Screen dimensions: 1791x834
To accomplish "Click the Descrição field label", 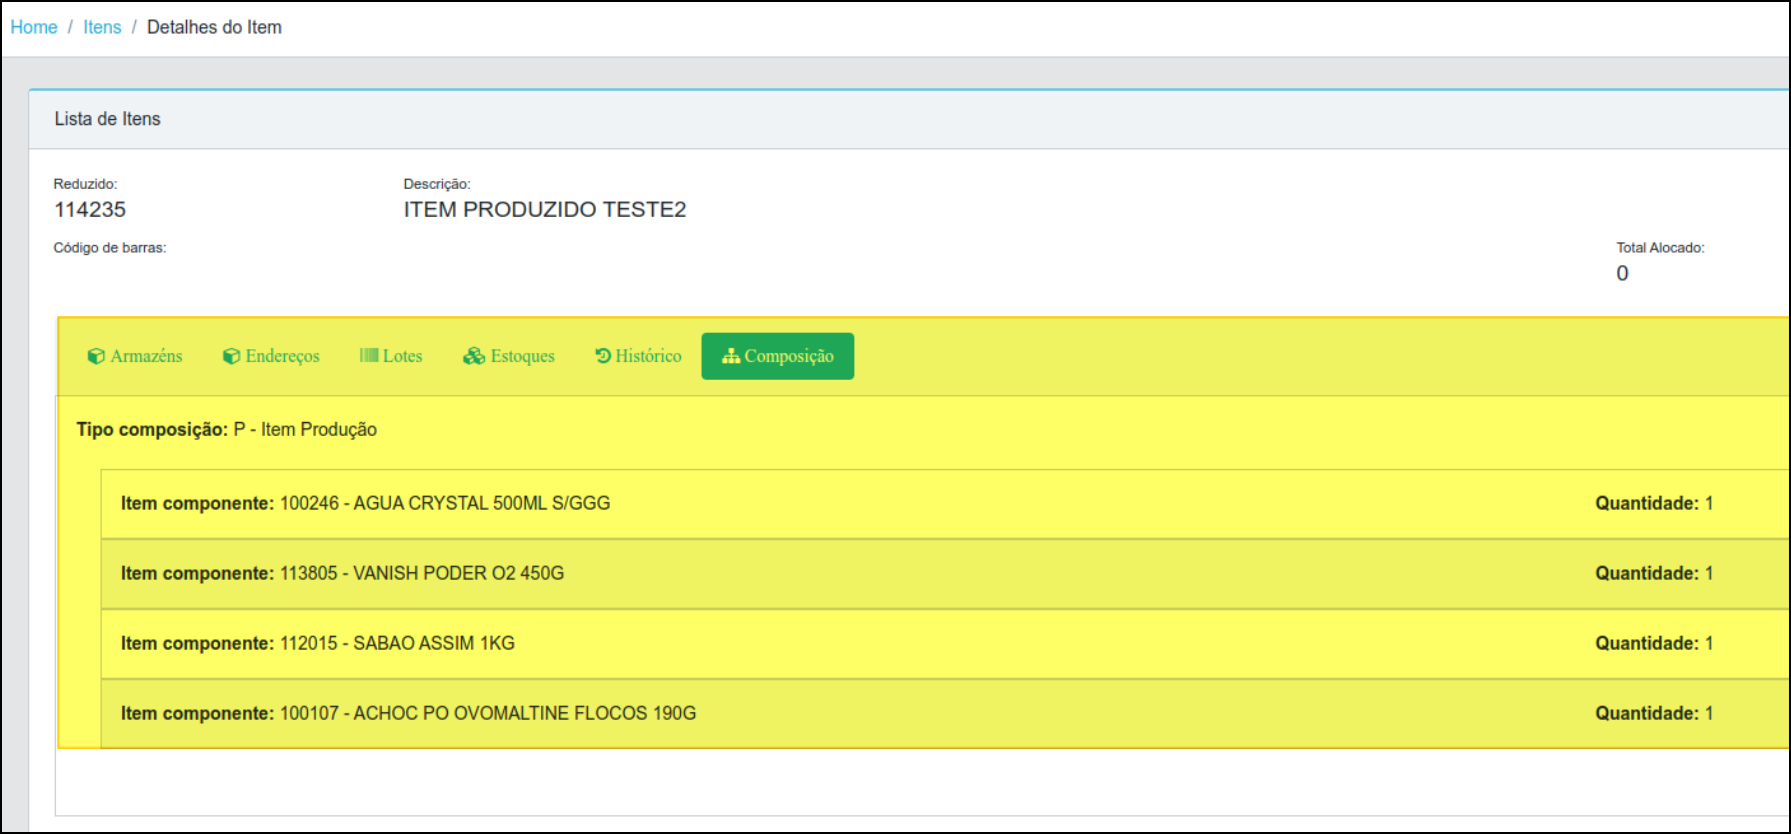I will point(437,184).
